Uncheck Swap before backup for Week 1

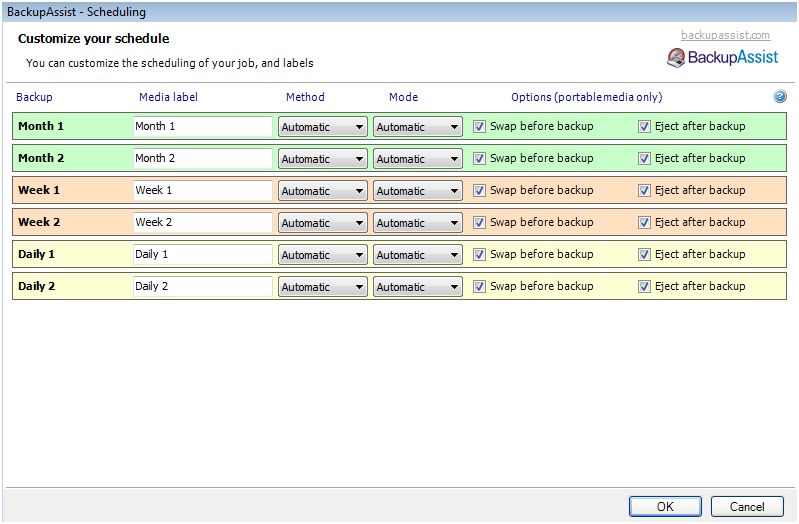point(479,191)
